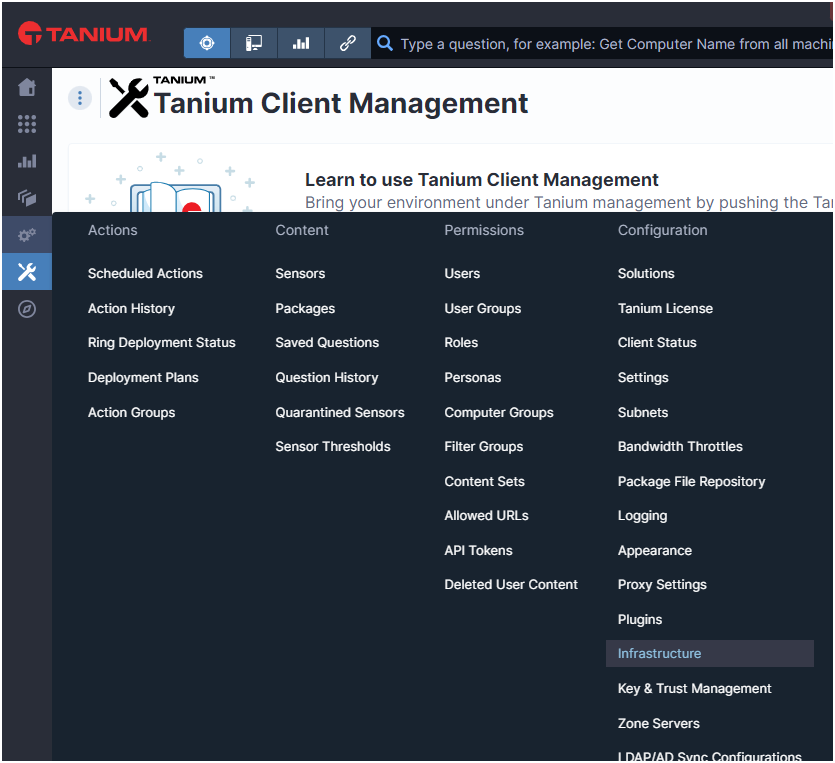Open the three-dot menu beside the page title
Image resolution: width=835 pixels, height=763 pixels.
point(80,98)
